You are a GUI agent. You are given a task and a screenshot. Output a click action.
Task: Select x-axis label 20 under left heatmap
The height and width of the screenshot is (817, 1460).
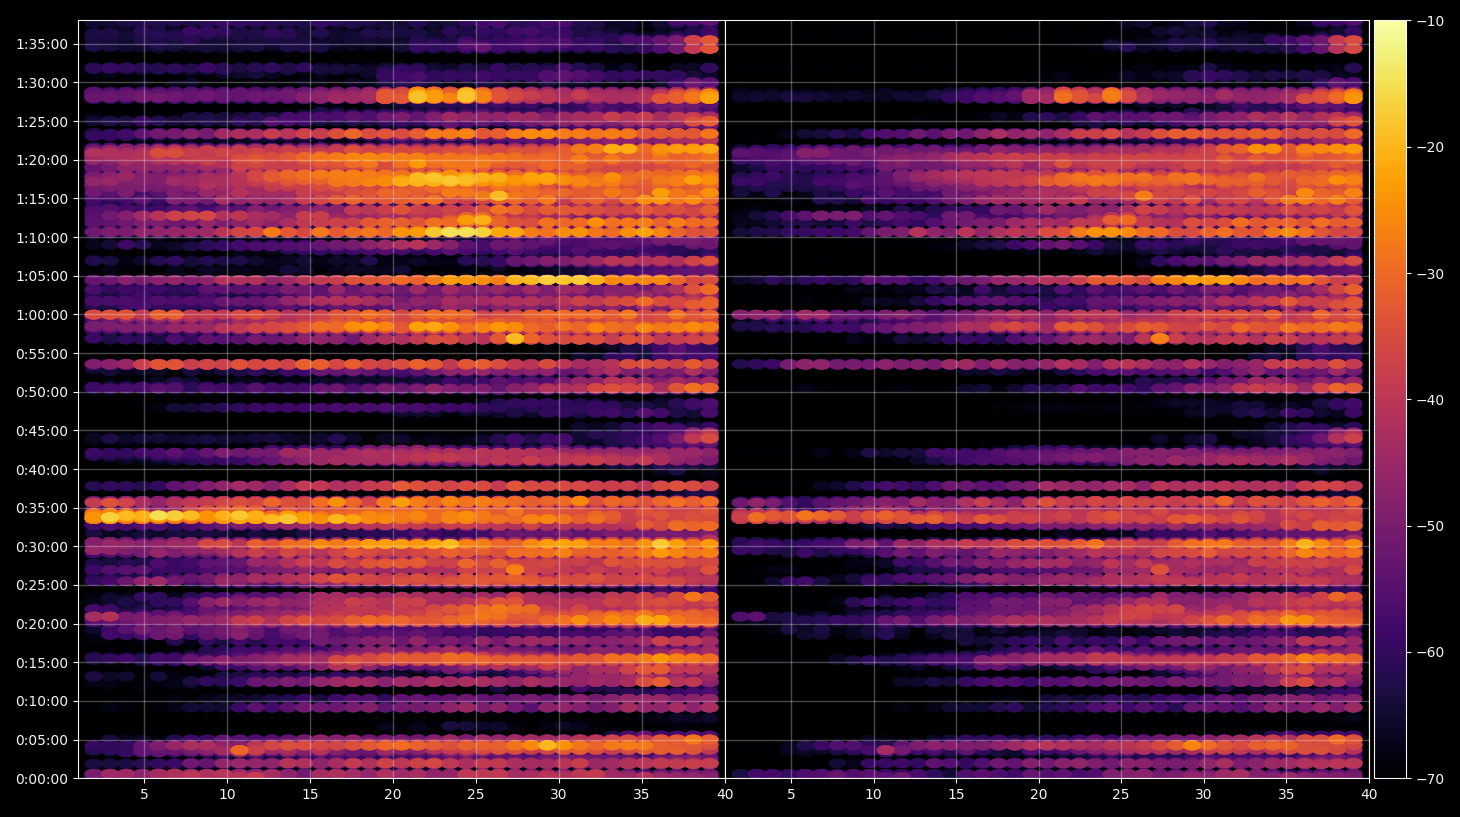point(393,795)
